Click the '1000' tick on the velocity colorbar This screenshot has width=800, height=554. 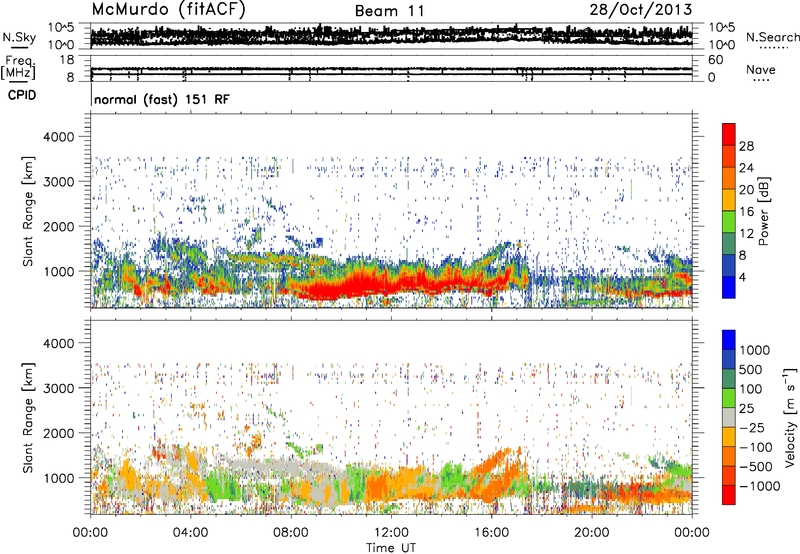click(755, 350)
